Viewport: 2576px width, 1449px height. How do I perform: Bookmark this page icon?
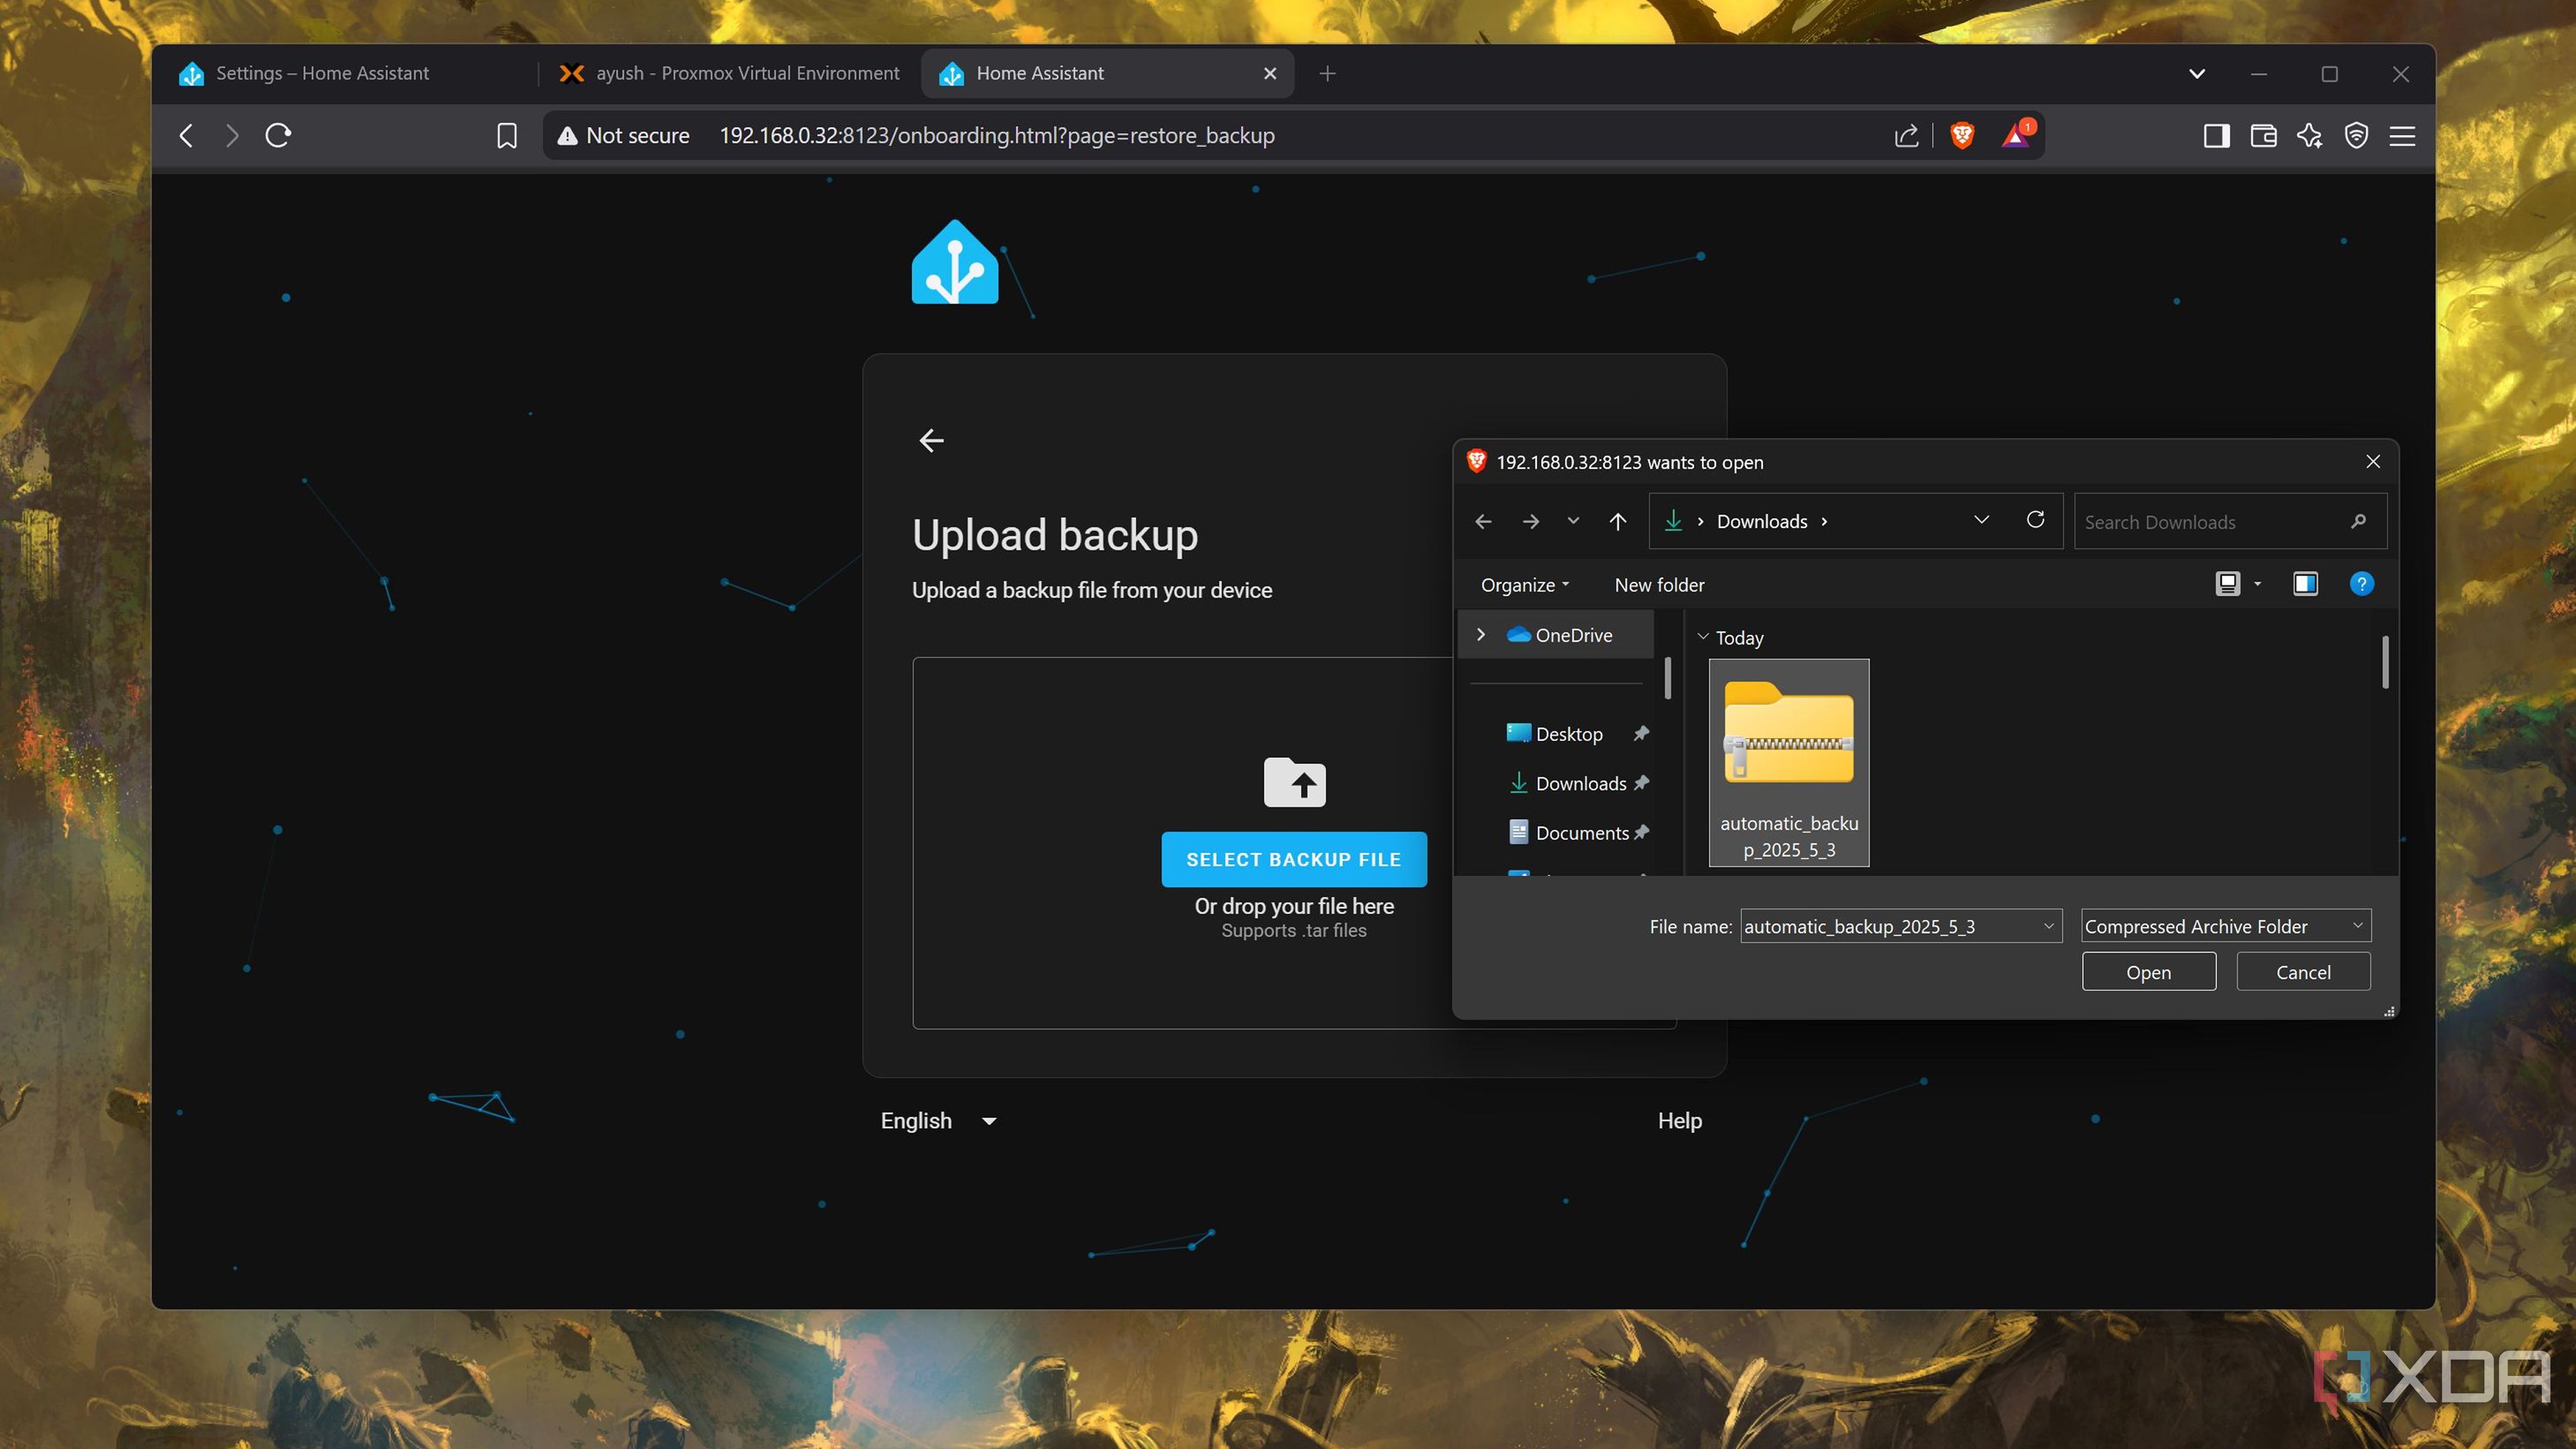507,135
